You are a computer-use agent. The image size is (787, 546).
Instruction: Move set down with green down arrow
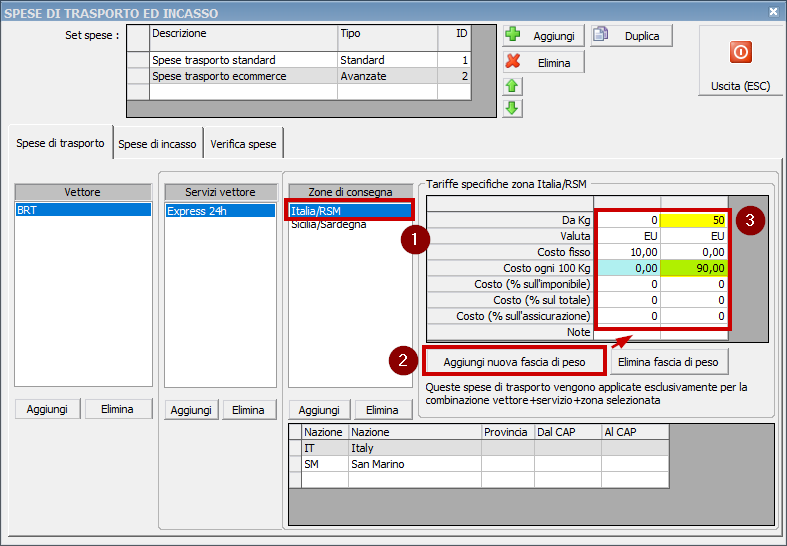tap(512, 108)
